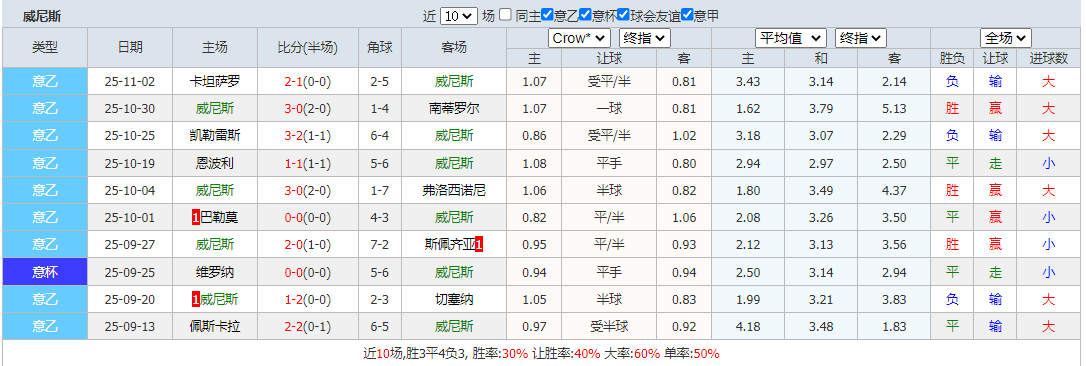Click the 7-2 corner count
Image resolution: width=1086 pixels, height=366 pixels.
(x=380, y=245)
